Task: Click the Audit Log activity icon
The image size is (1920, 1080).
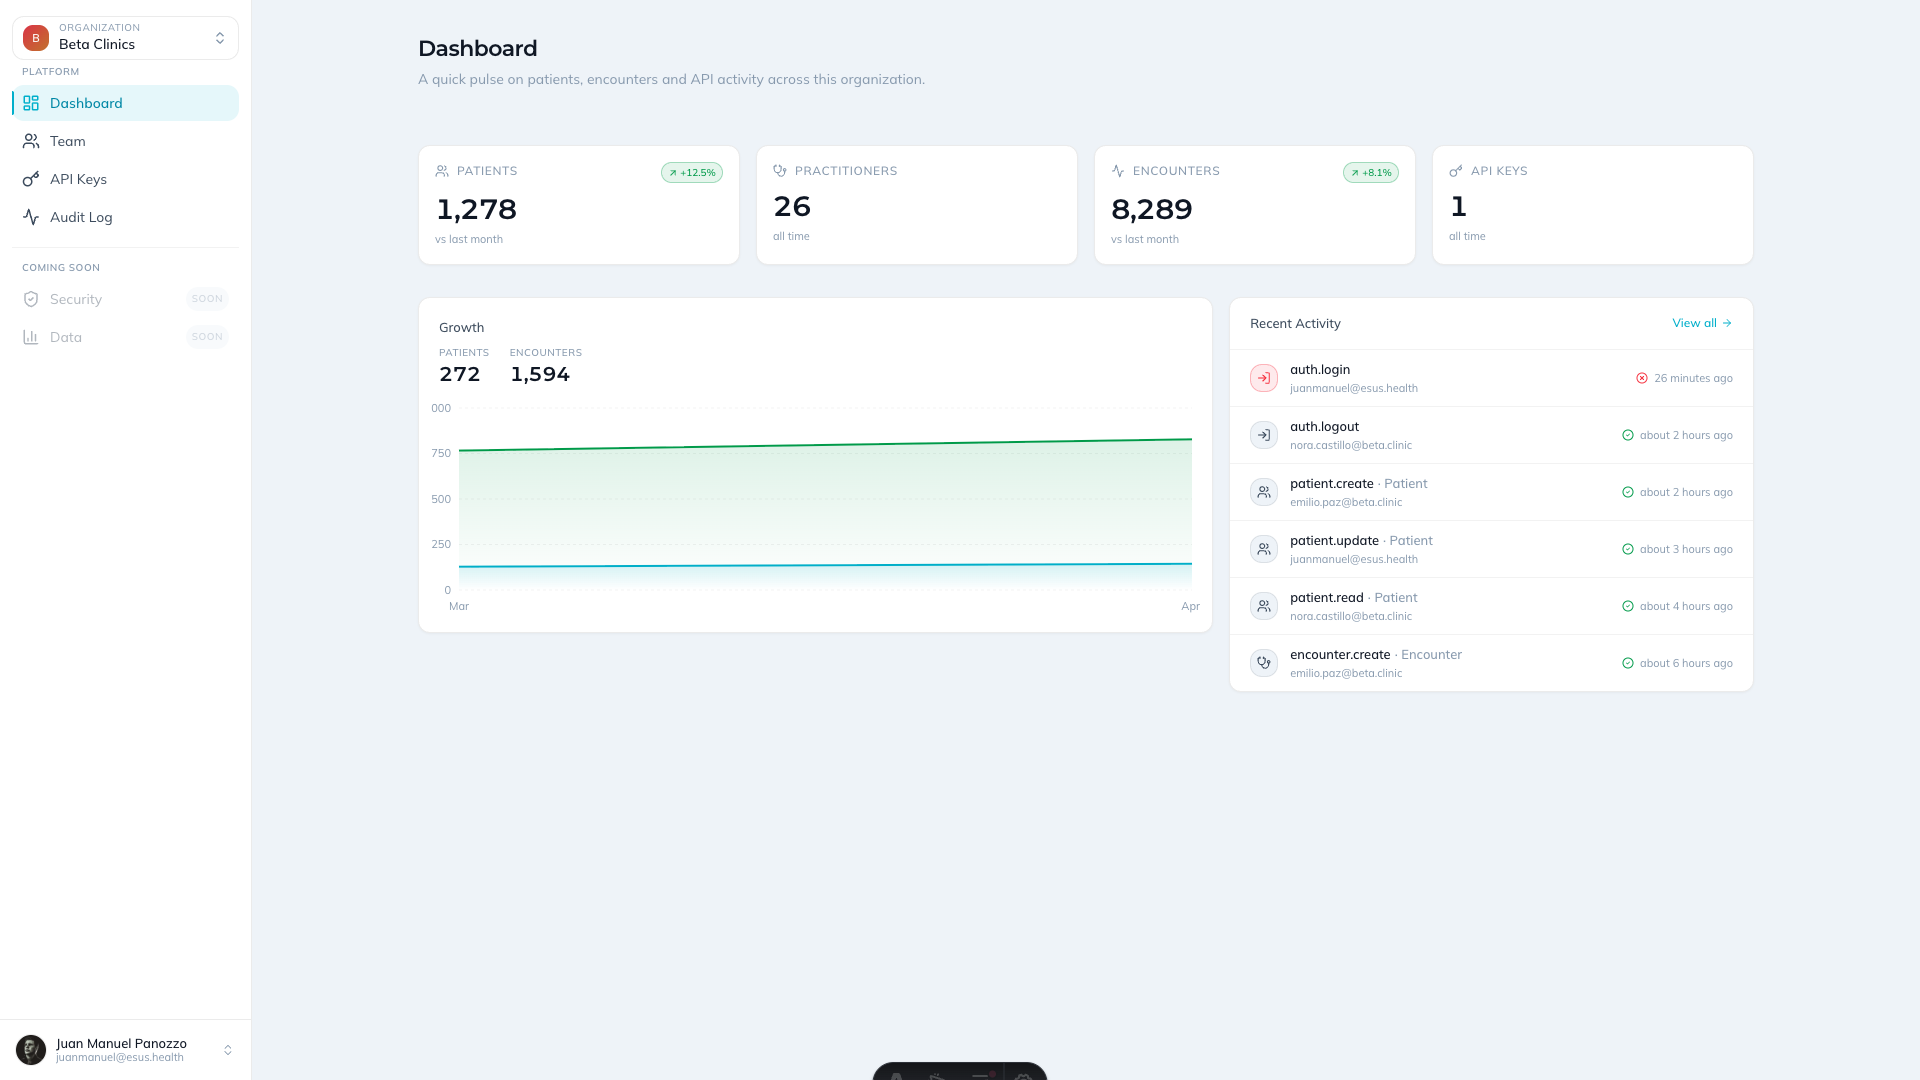Action: [31, 217]
